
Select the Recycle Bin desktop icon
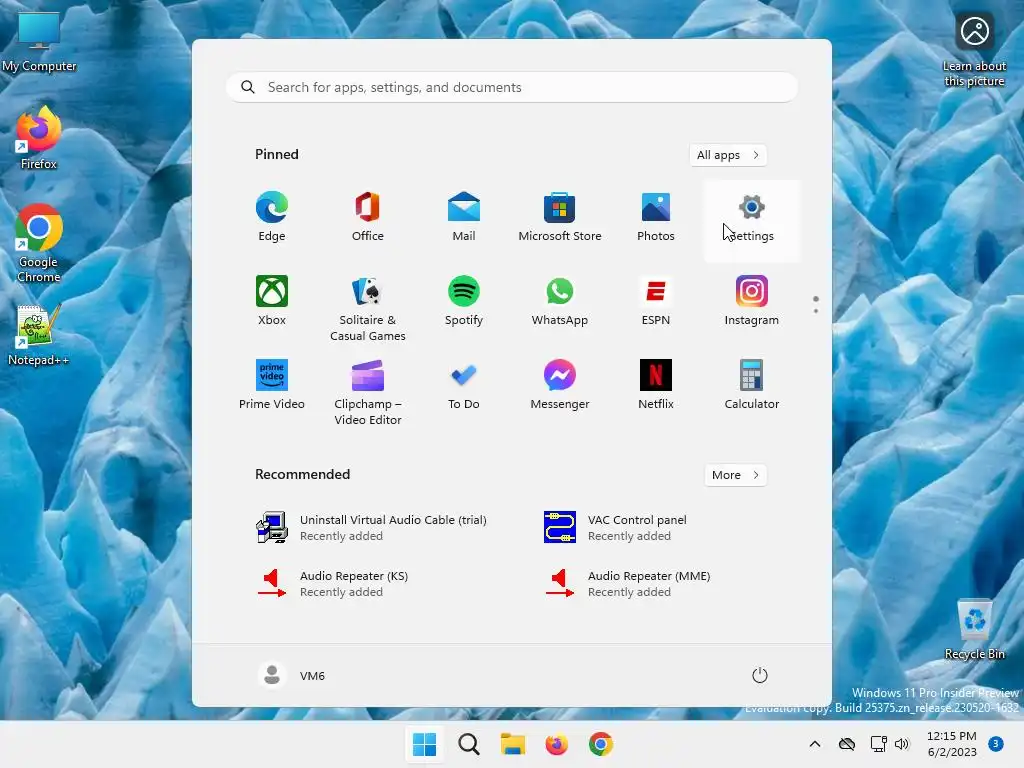[975, 629]
